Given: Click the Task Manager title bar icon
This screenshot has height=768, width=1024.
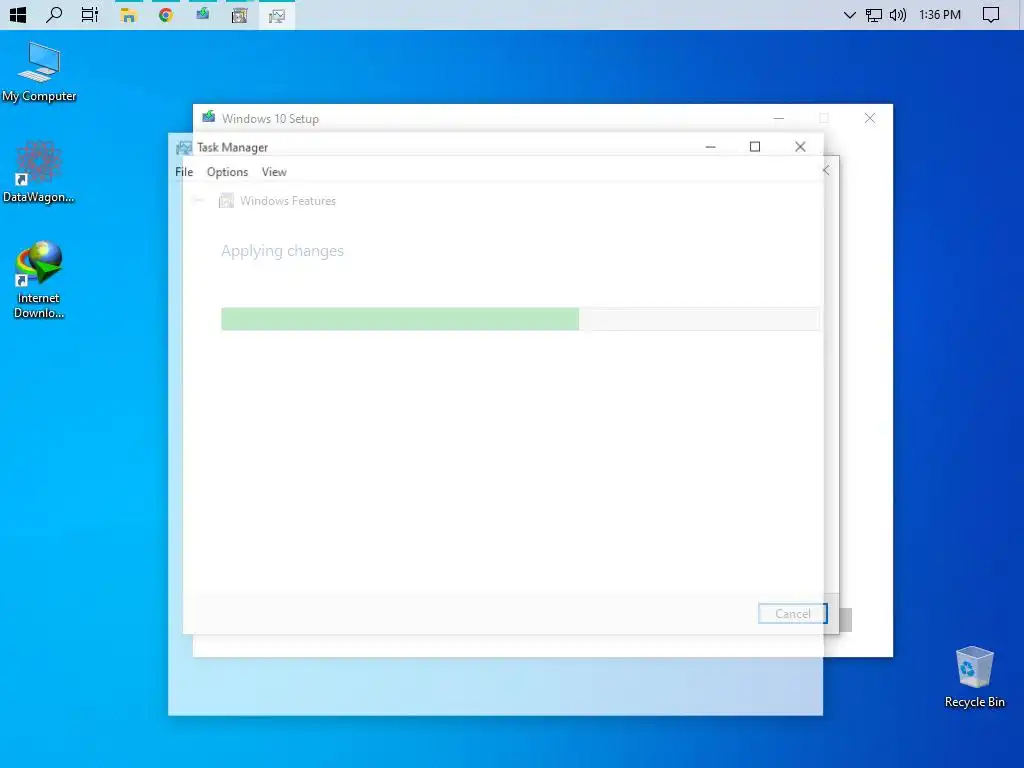Looking at the screenshot, I should click(184, 148).
